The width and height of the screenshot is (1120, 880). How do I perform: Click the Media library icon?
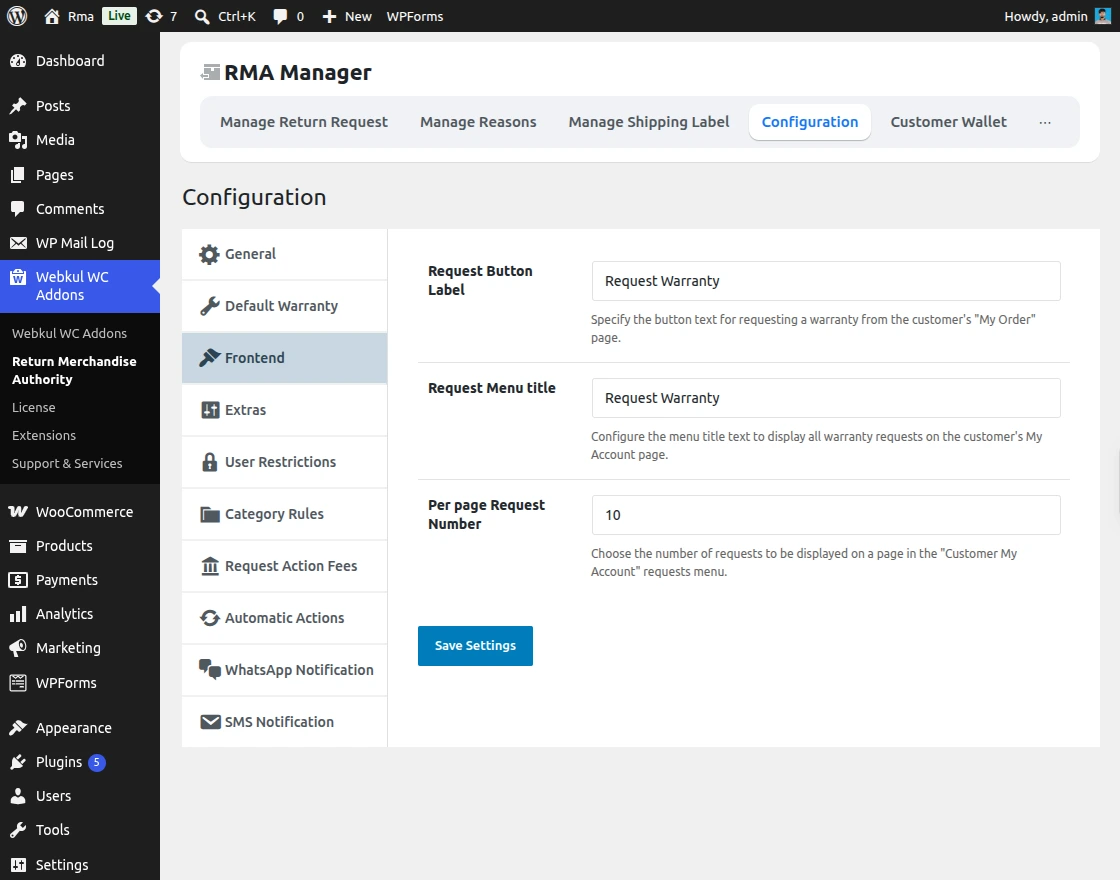tap(18, 140)
